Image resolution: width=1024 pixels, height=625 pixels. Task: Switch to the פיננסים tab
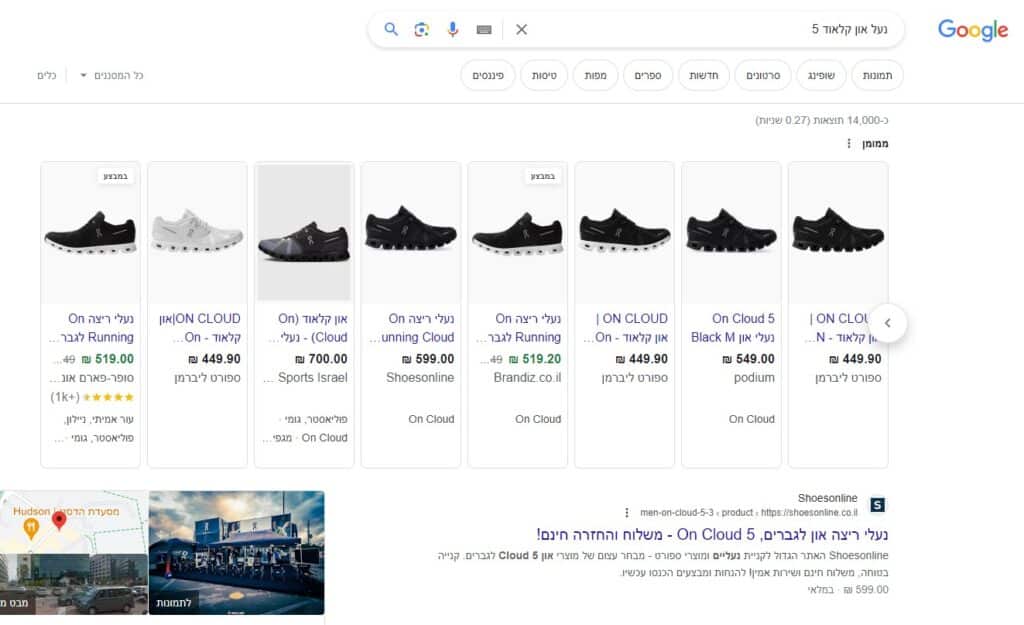coord(488,75)
